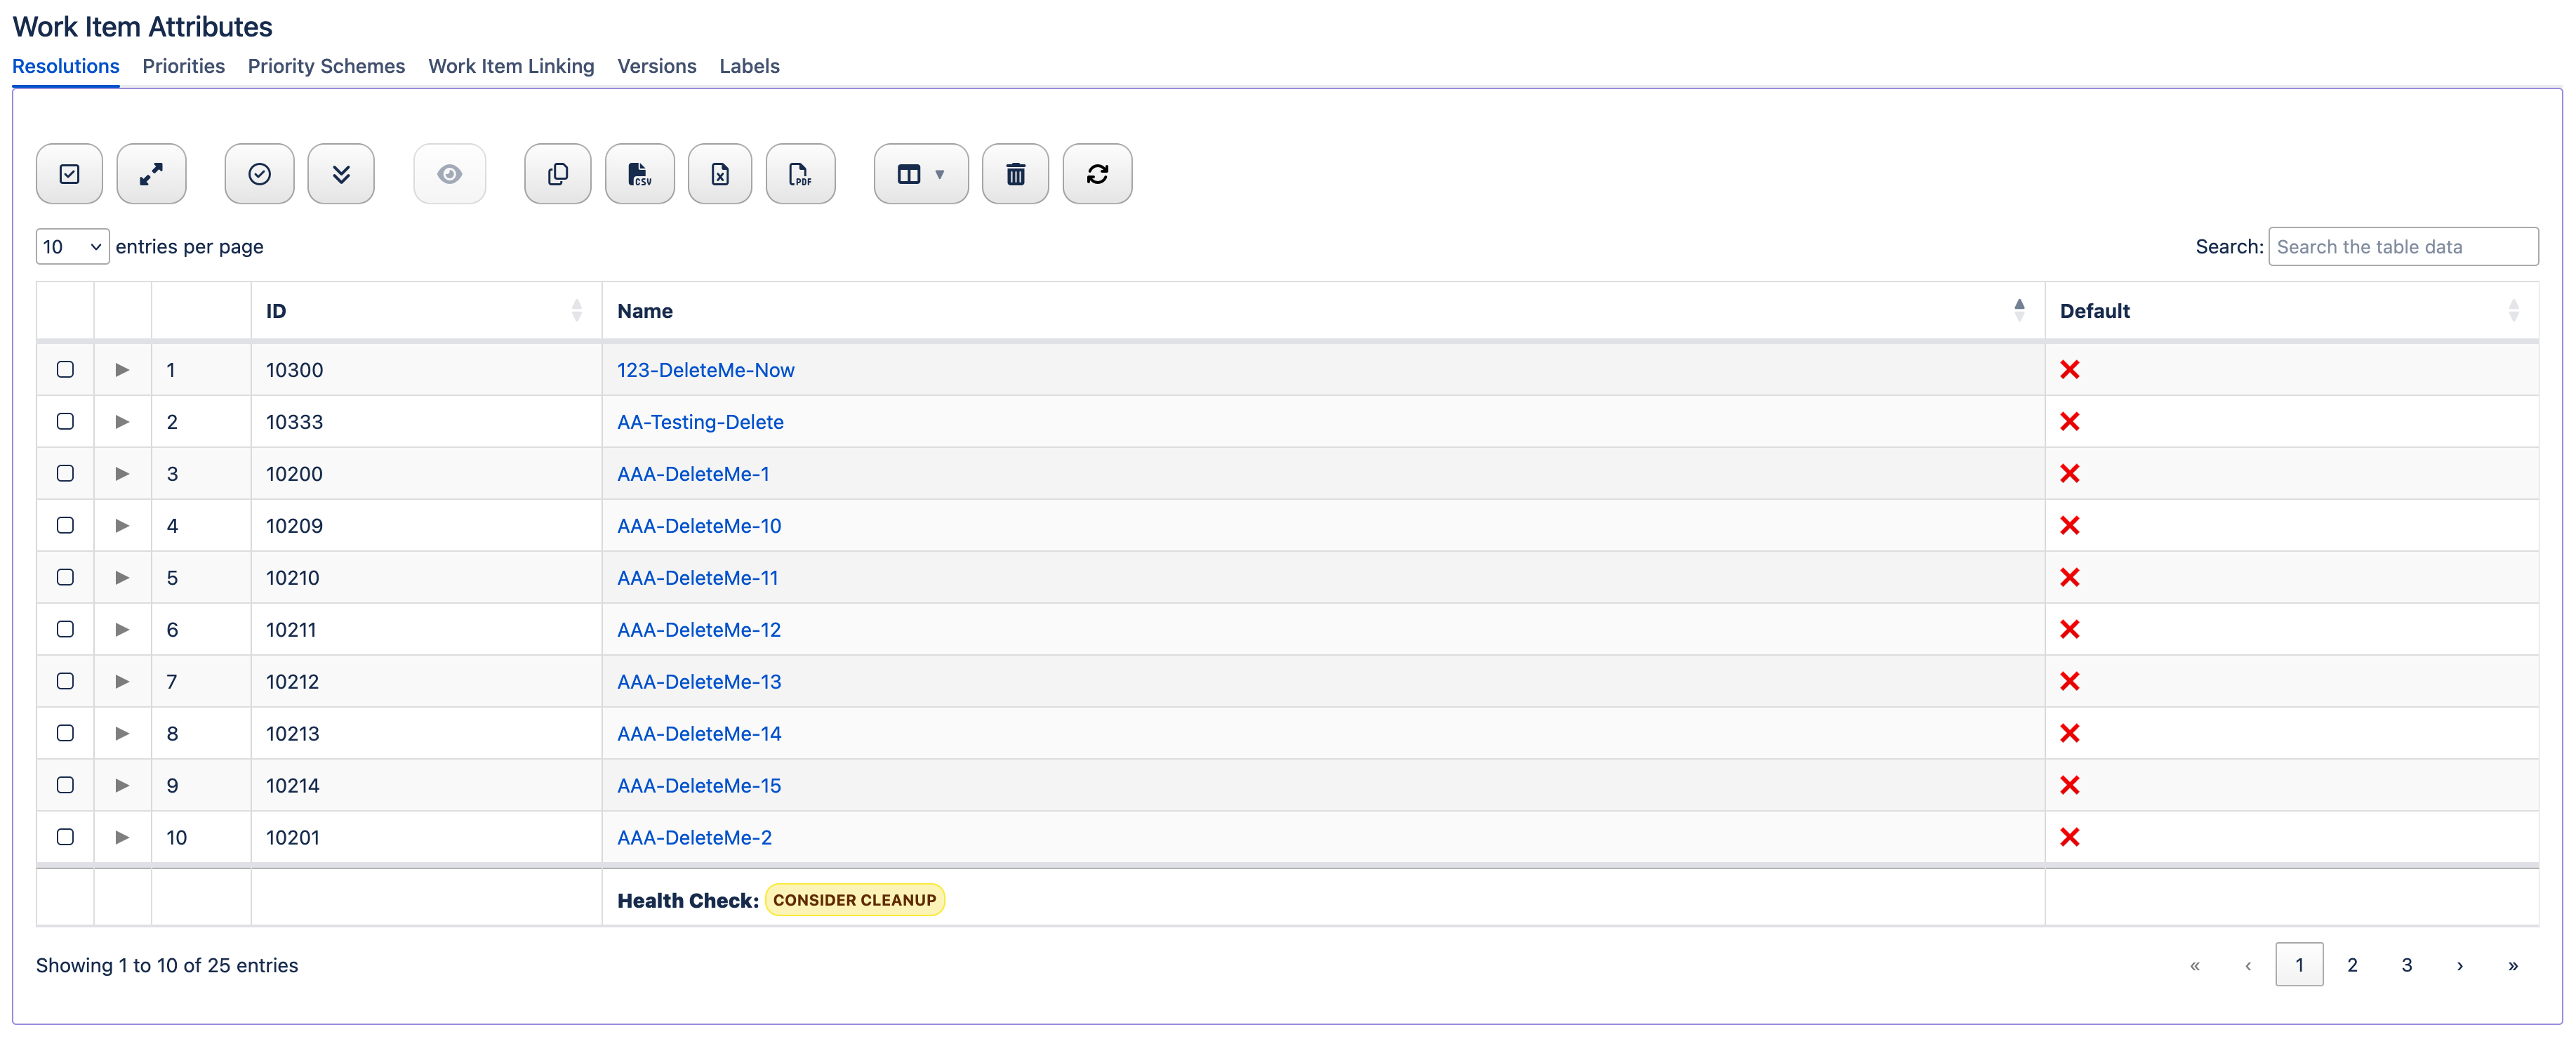Image resolution: width=2576 pixels, height=1039 pixels.
Task: Open the entries per page dropdown
Action: point(71,246)
